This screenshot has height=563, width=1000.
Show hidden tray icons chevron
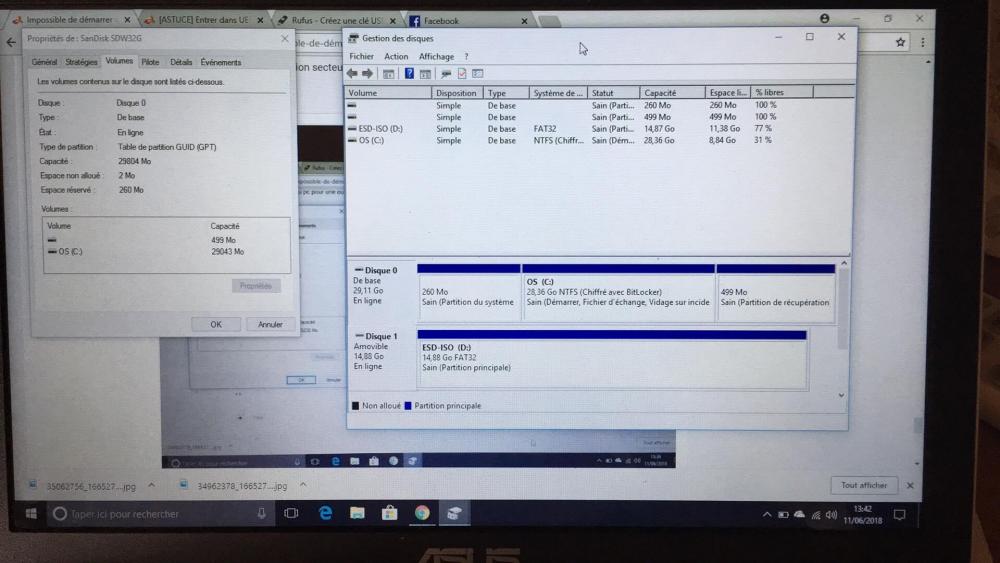pyautogui.click(x=767, y=515)
